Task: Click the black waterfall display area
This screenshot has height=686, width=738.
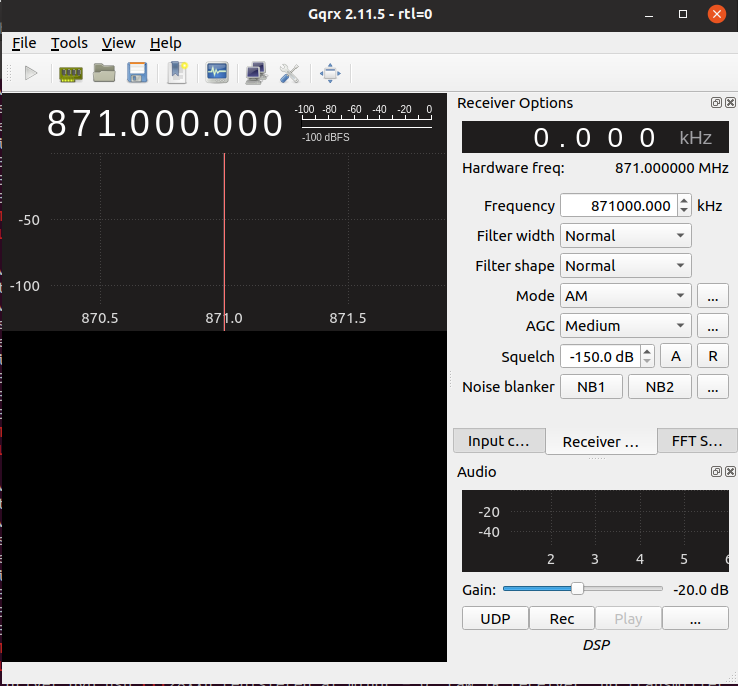Action: (225, 496)
